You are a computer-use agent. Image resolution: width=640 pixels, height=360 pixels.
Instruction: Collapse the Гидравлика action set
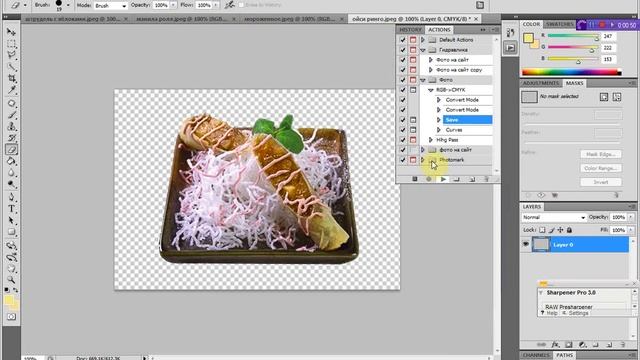point(423,50)
